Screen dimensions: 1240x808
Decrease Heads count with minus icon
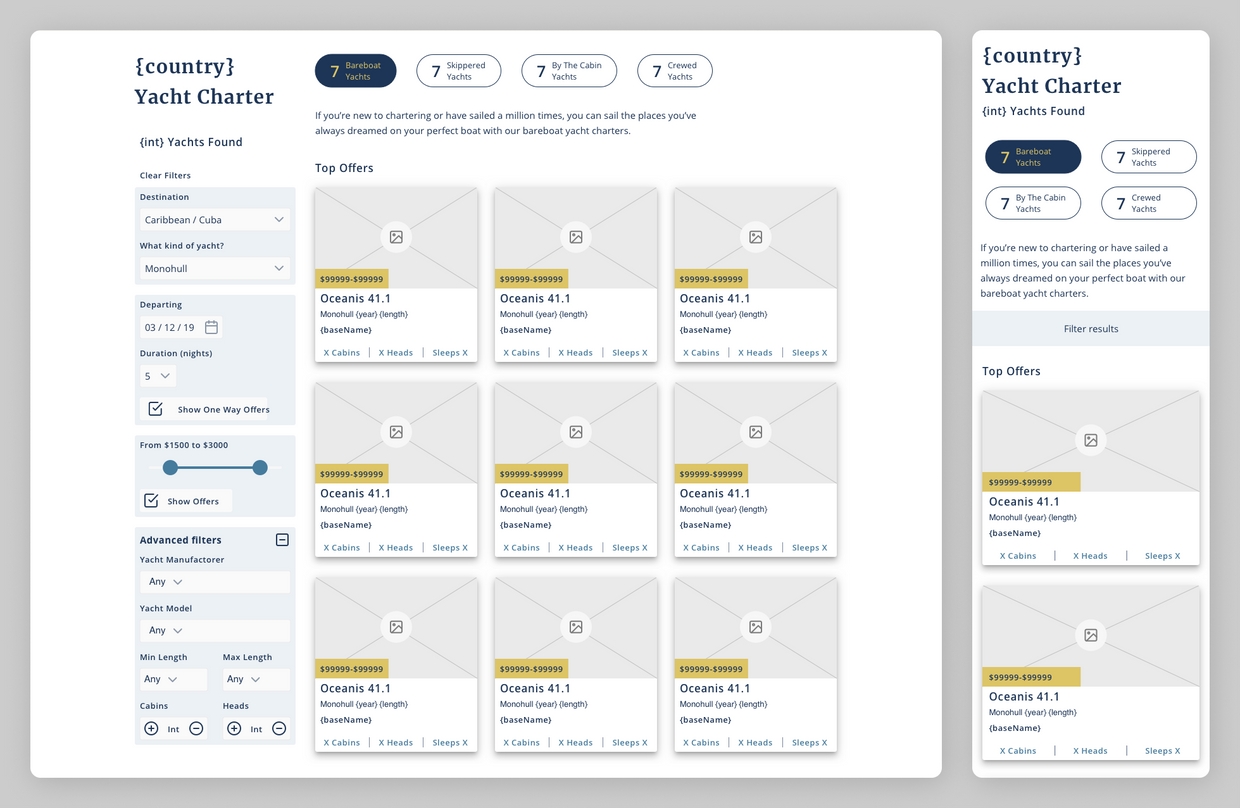[279, 729]
